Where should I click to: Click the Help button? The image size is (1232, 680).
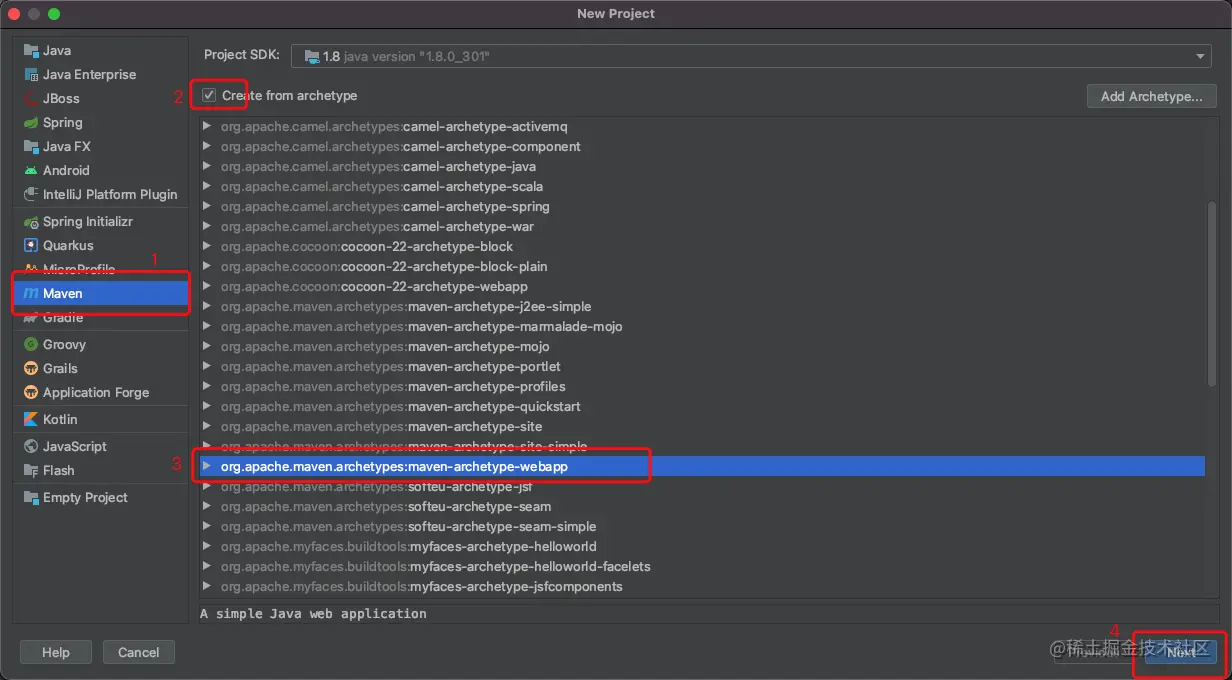pos(56,652)
